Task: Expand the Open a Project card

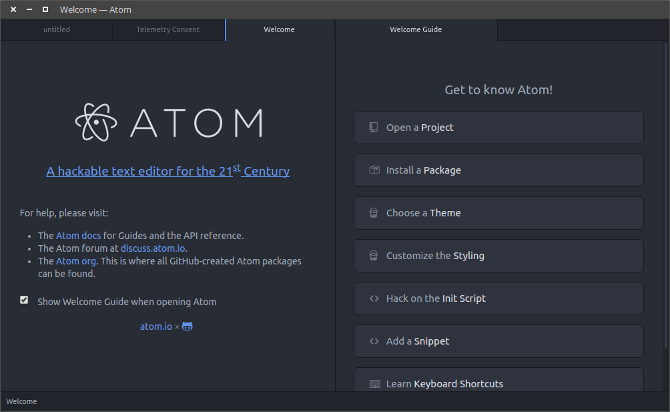Action: [499, 127]
